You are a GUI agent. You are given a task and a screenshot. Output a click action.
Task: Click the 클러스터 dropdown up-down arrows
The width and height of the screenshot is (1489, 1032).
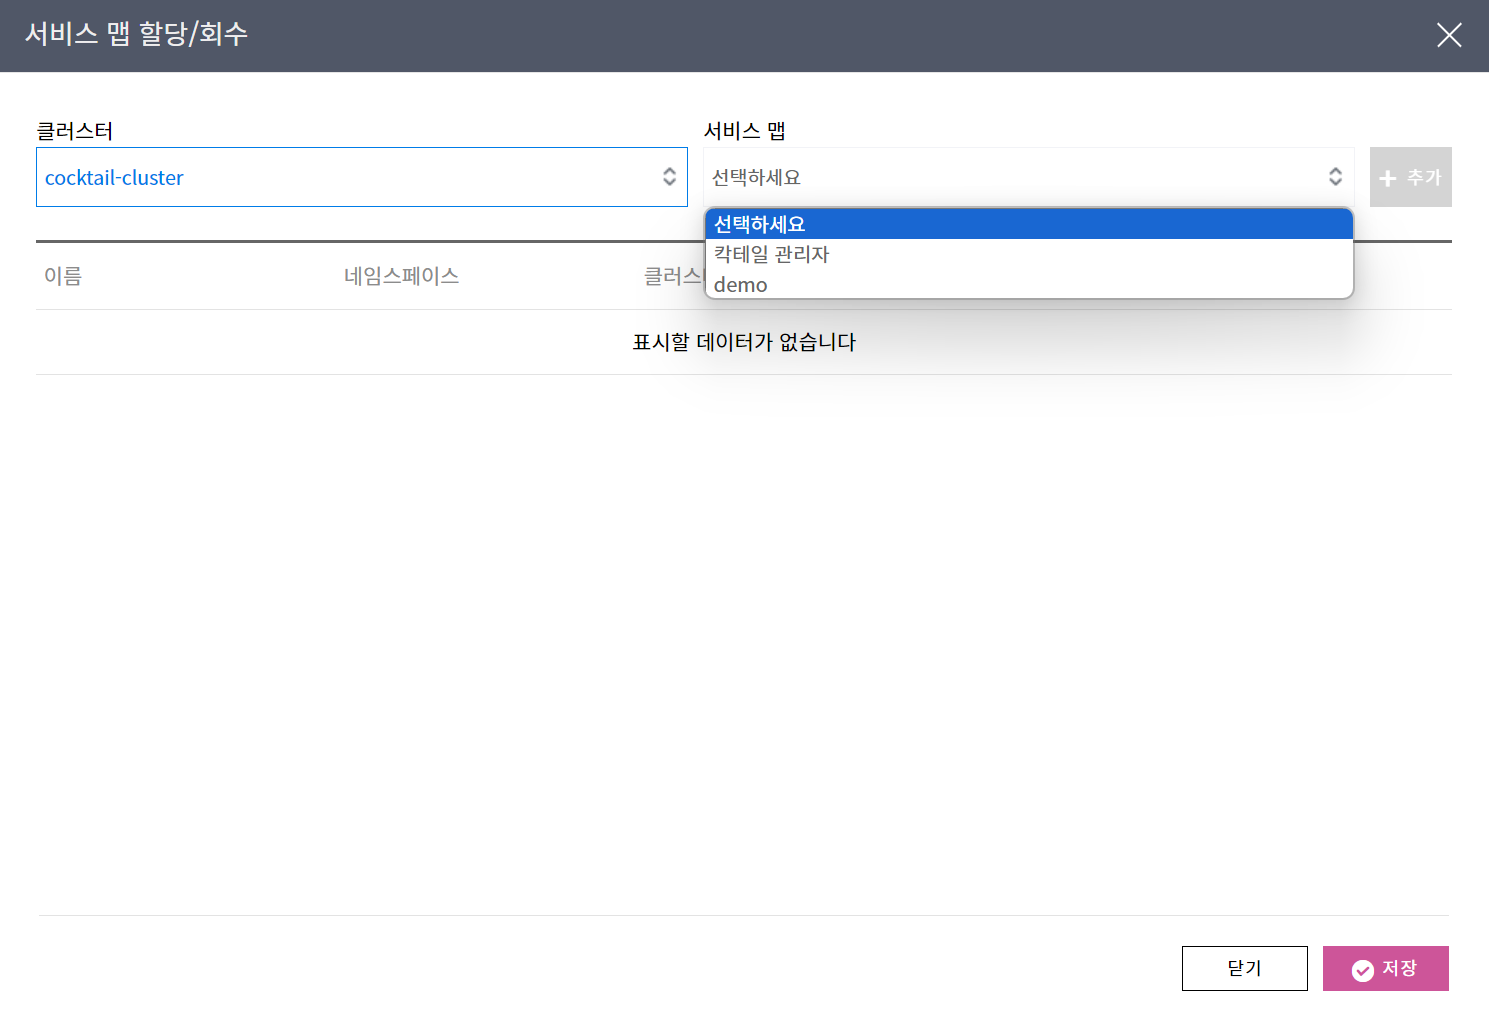tap(669, 177)
